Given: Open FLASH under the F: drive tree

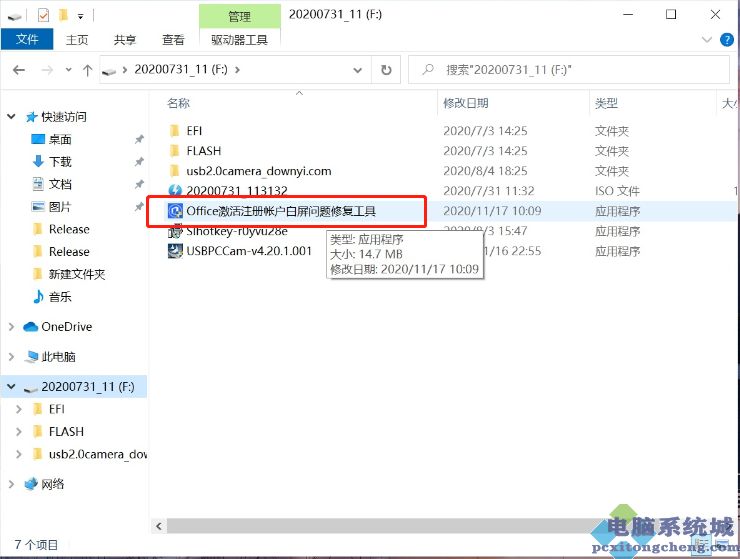Looking at the screenshot, I should tap(66, 432).
